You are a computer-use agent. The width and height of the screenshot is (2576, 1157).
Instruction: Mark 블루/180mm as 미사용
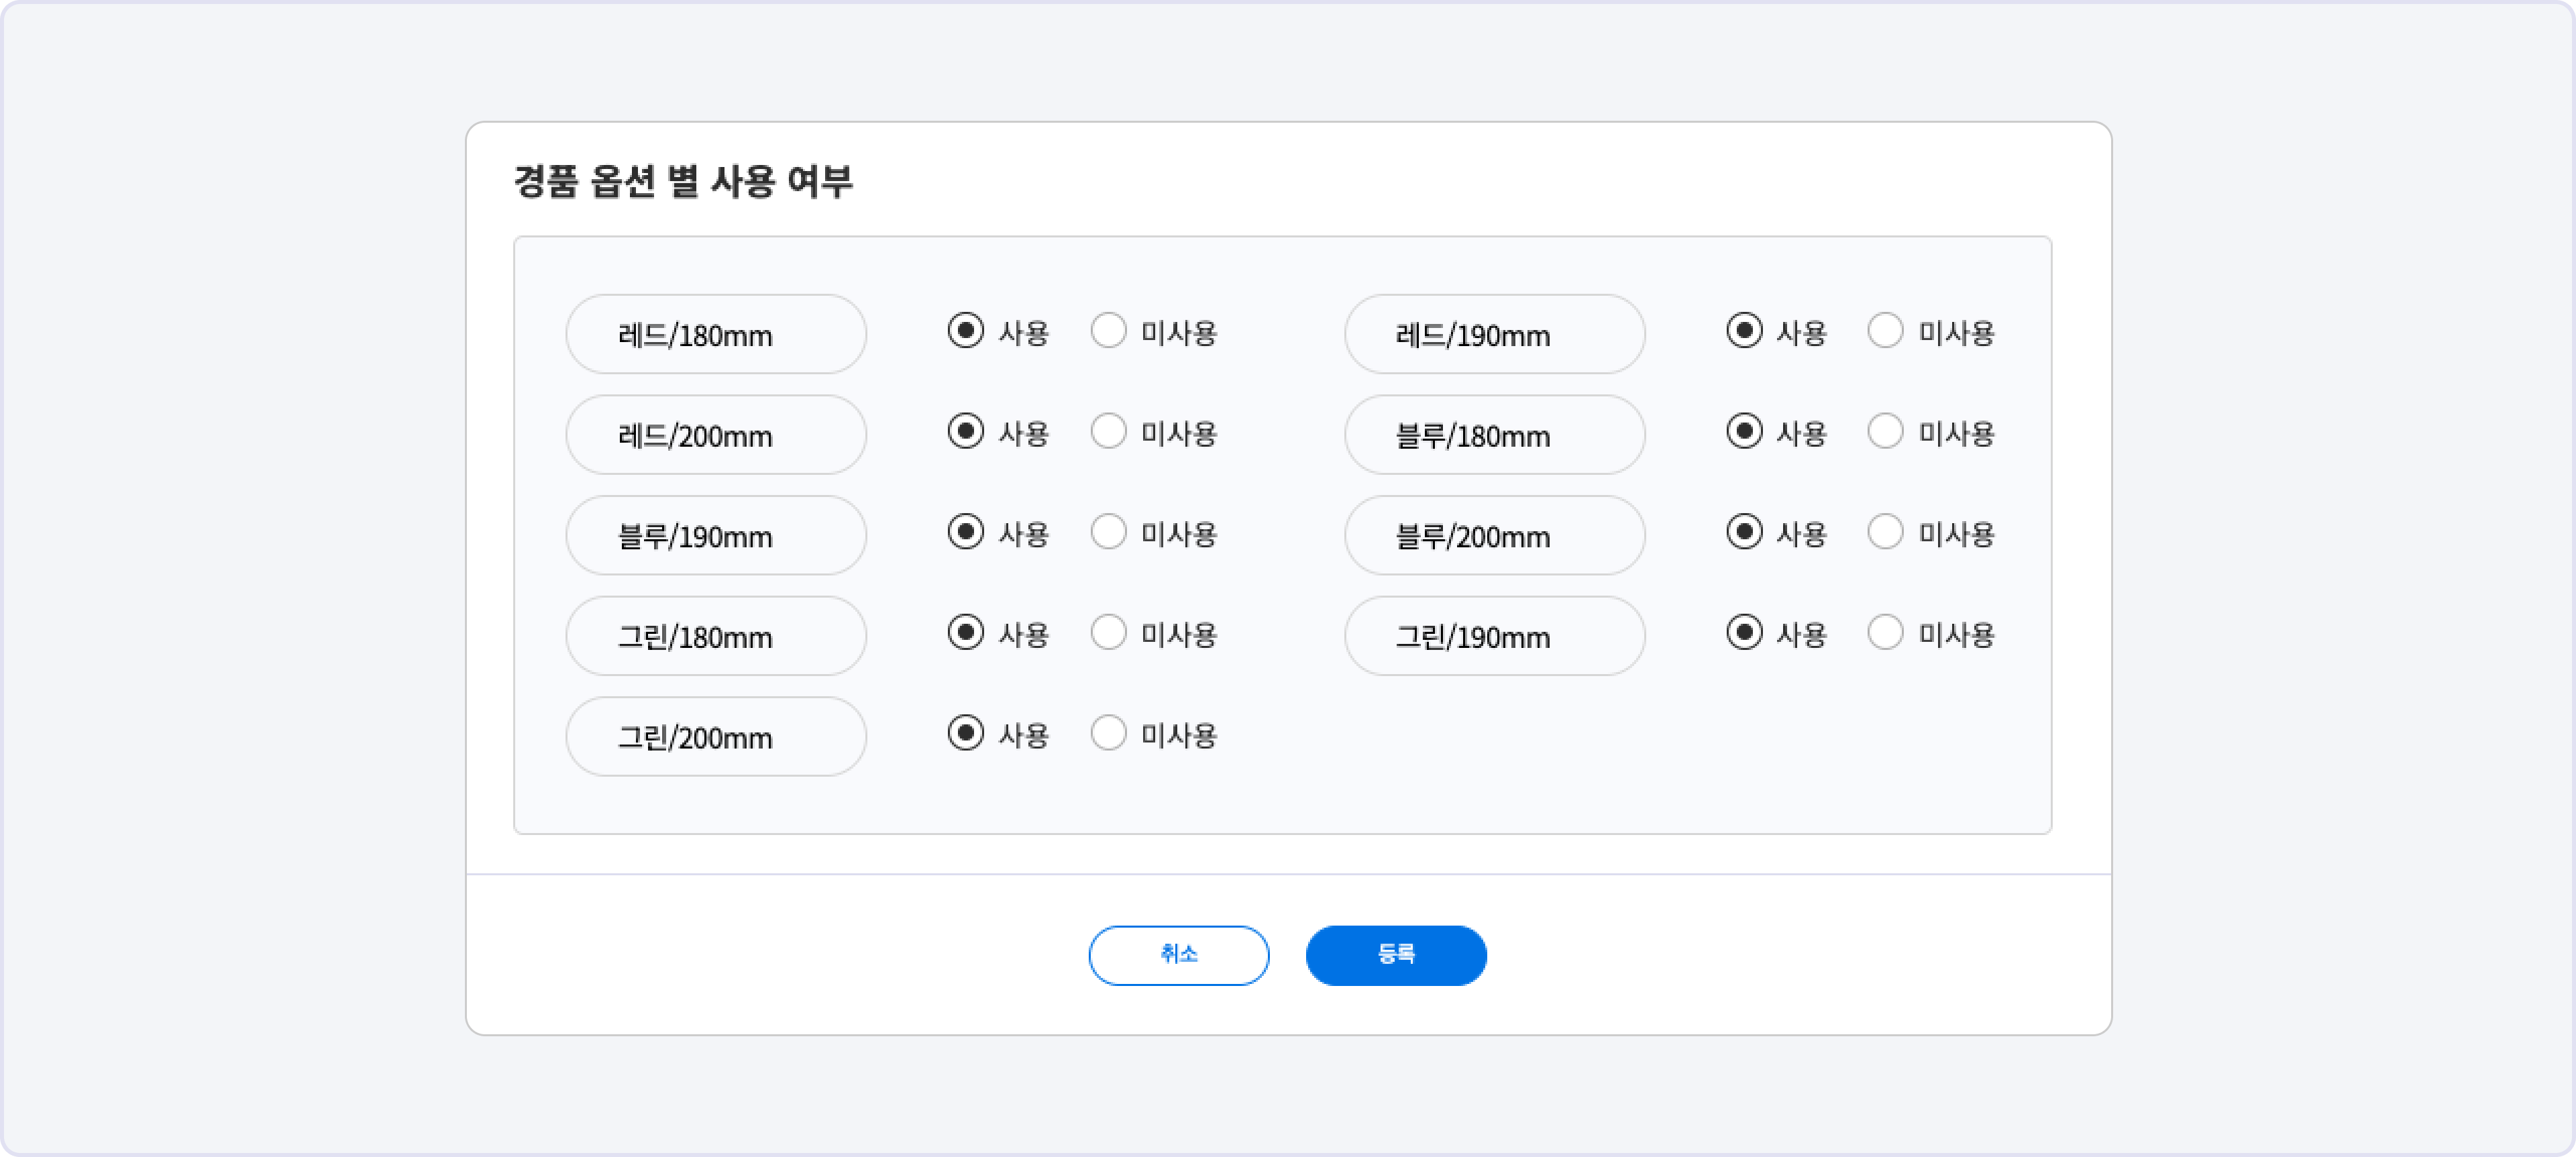click(x=1885, y=432)
